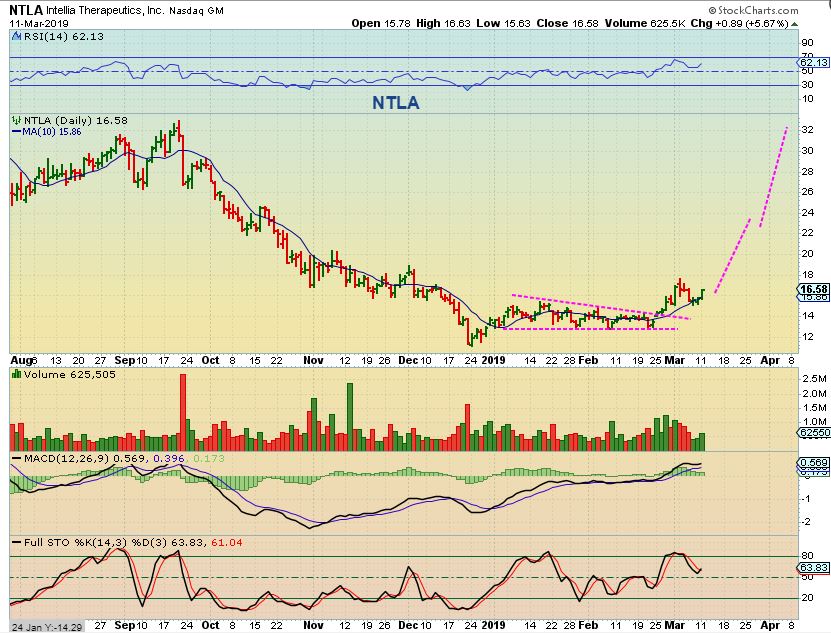The image size is (831, 633).
Task: Click the small icon before RSI(14)
Action: (15, 37)
